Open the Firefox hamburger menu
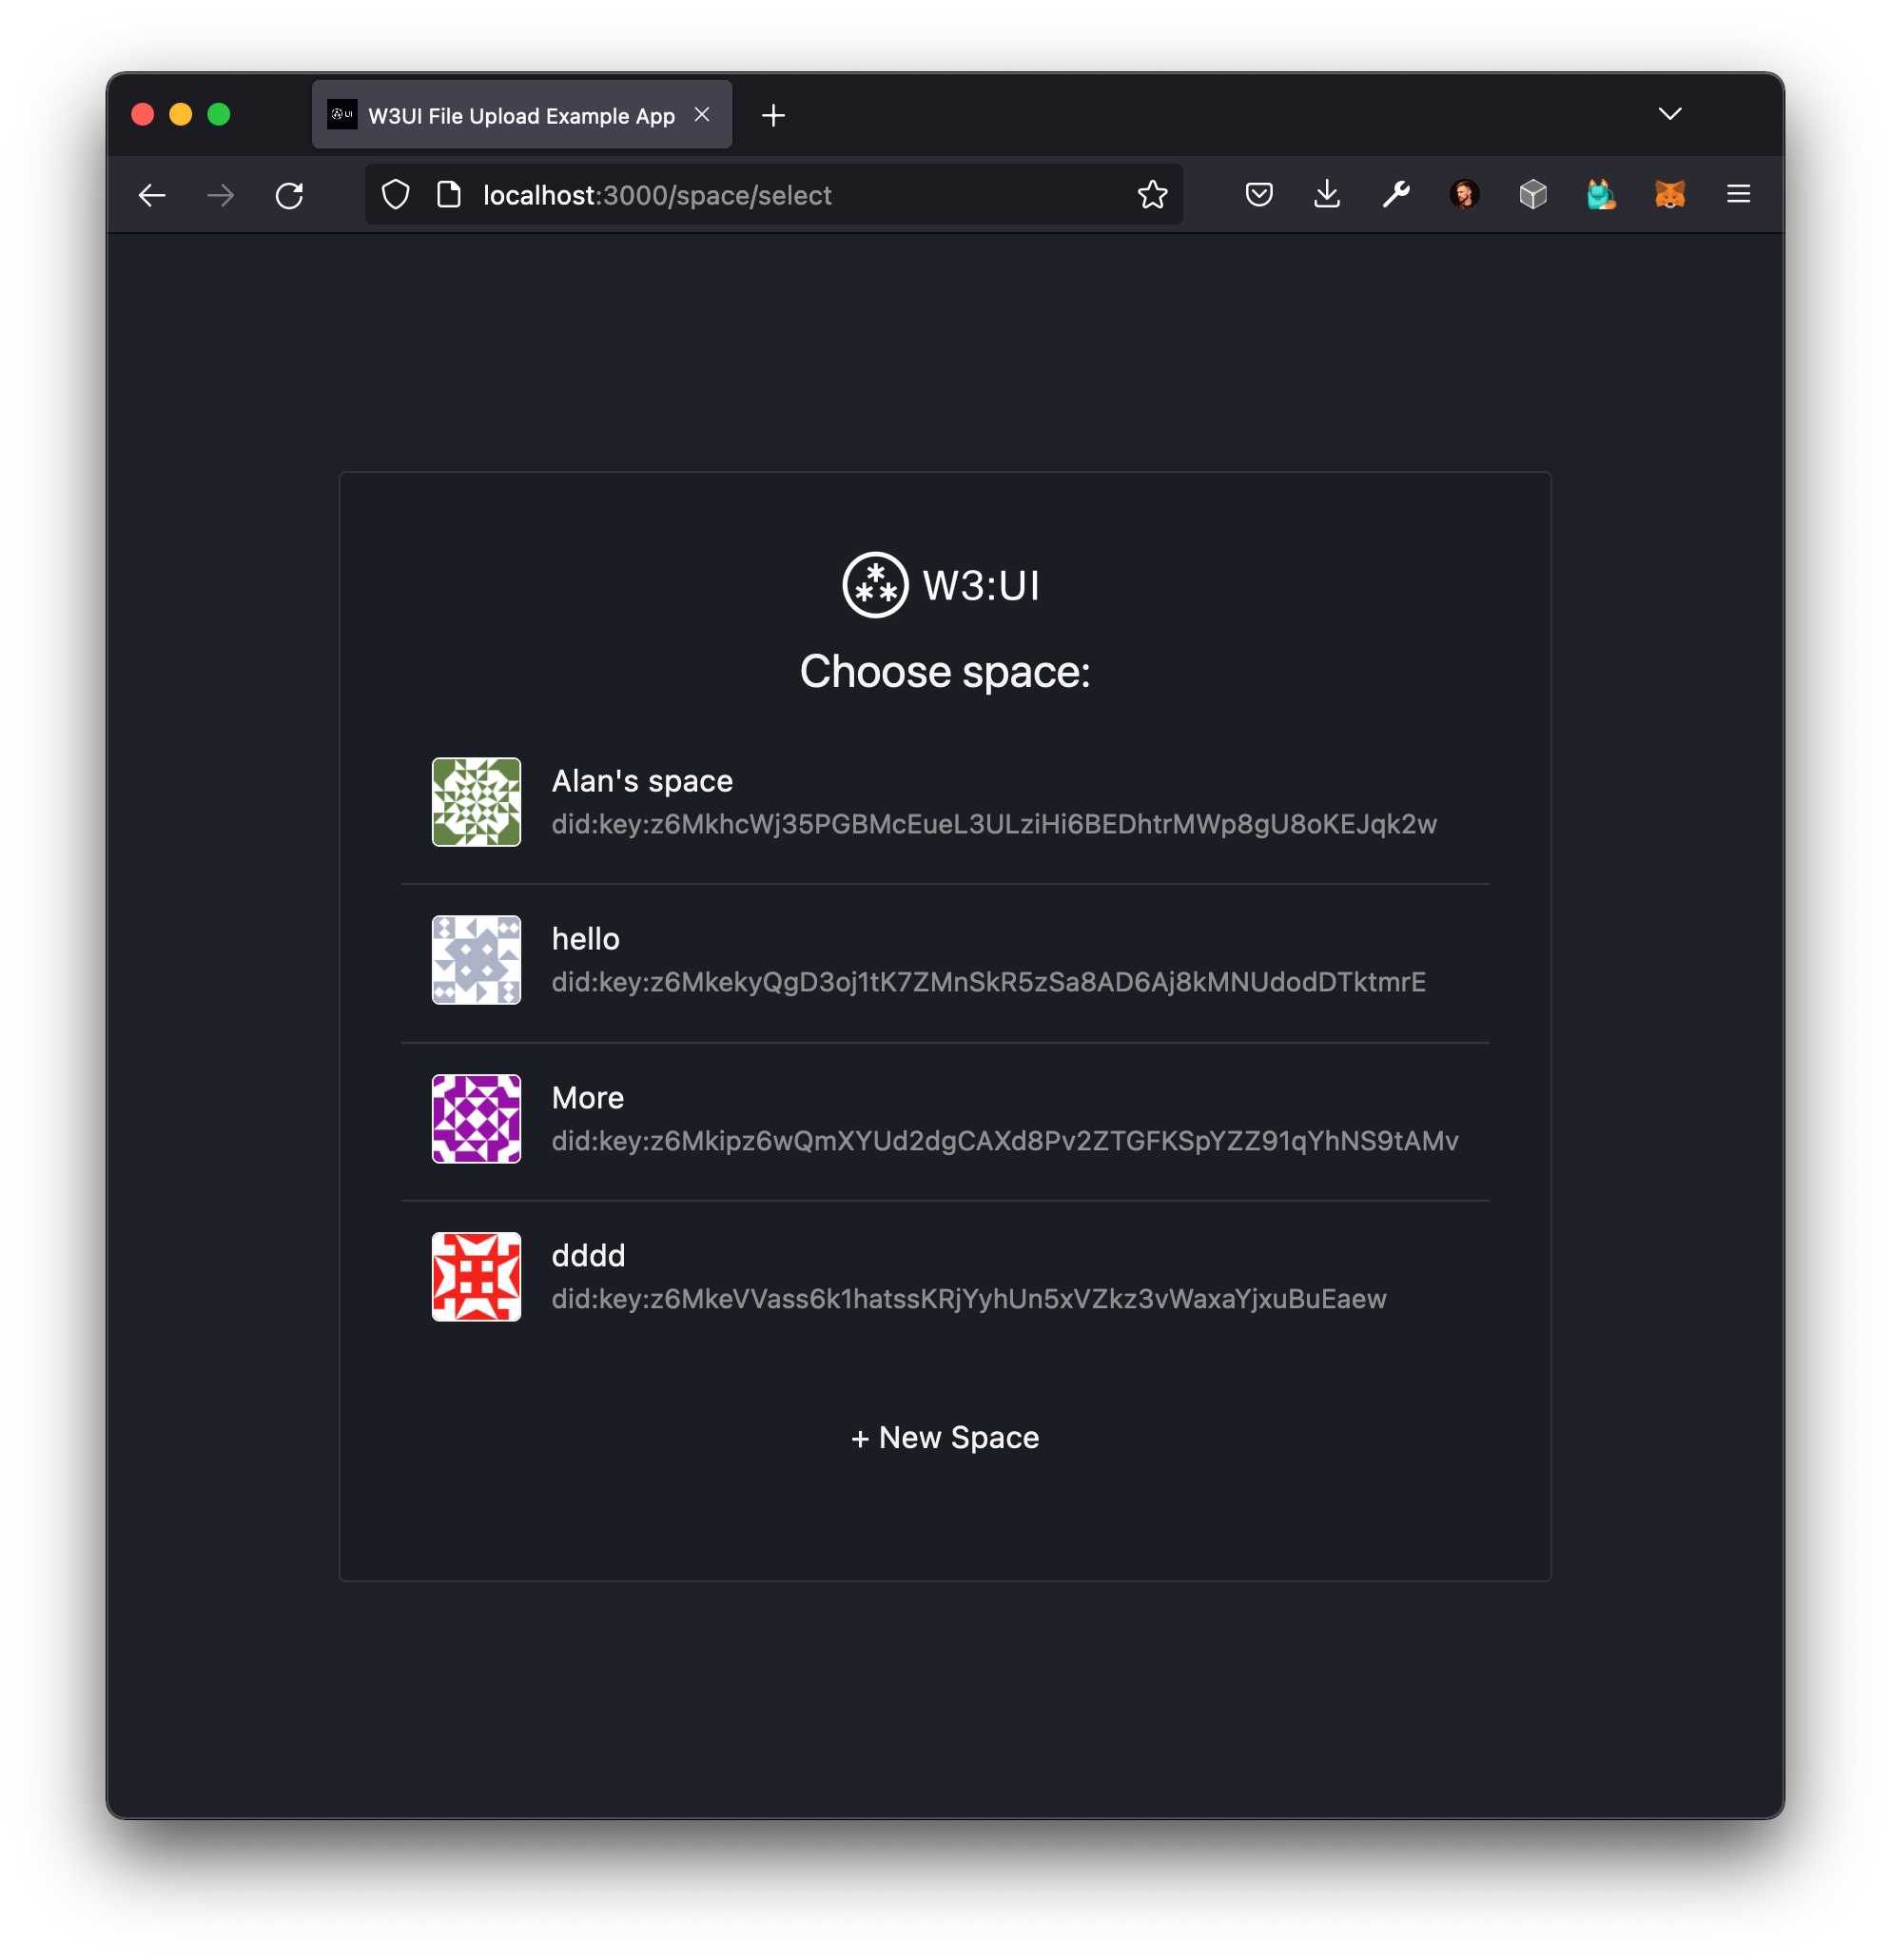 click(1738, 194)
